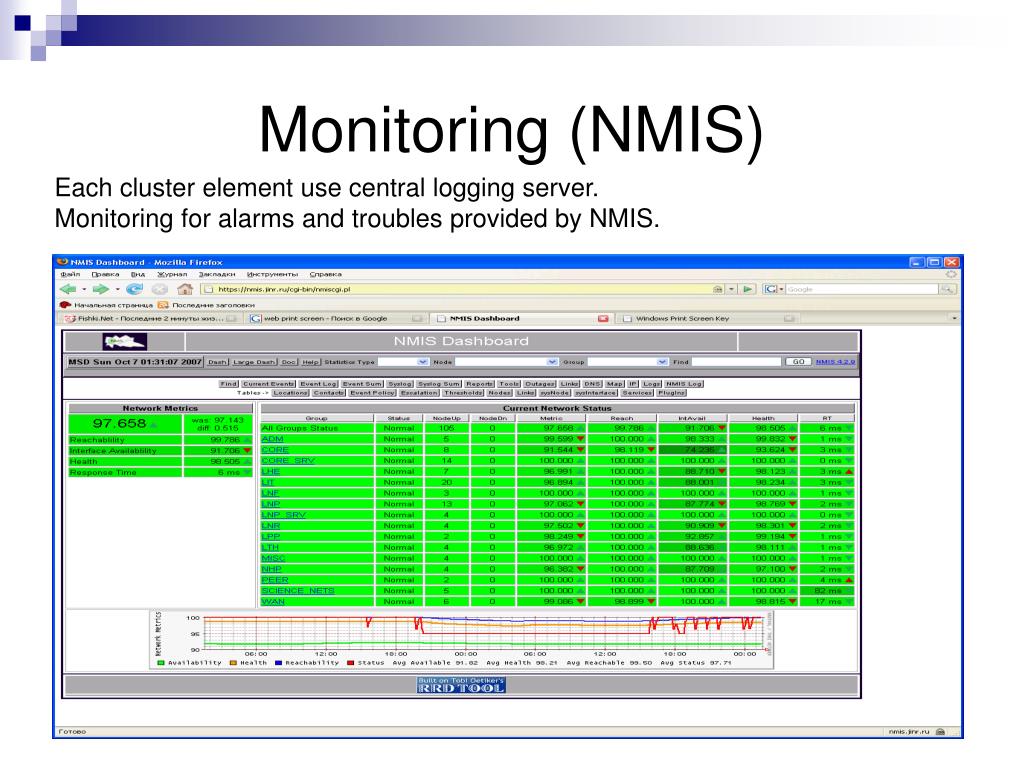Click the 82 ms response time cell

tap(827, 590)
